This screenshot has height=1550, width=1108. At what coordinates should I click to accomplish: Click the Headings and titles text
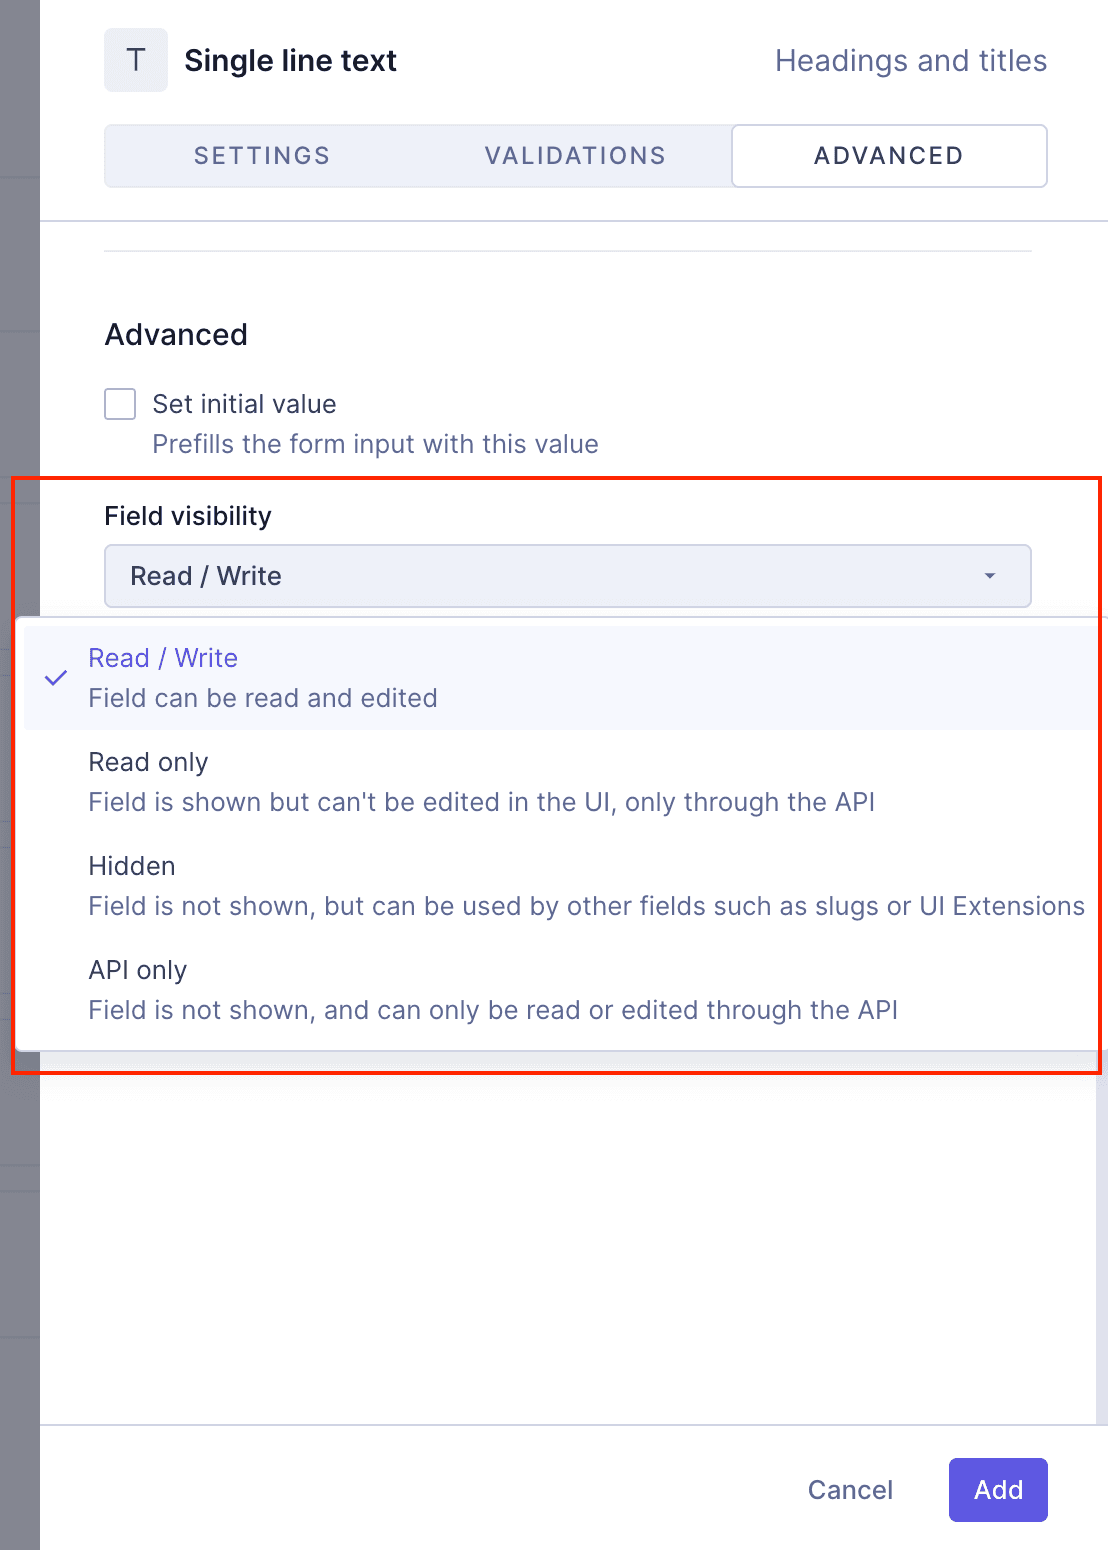point(911,61)
